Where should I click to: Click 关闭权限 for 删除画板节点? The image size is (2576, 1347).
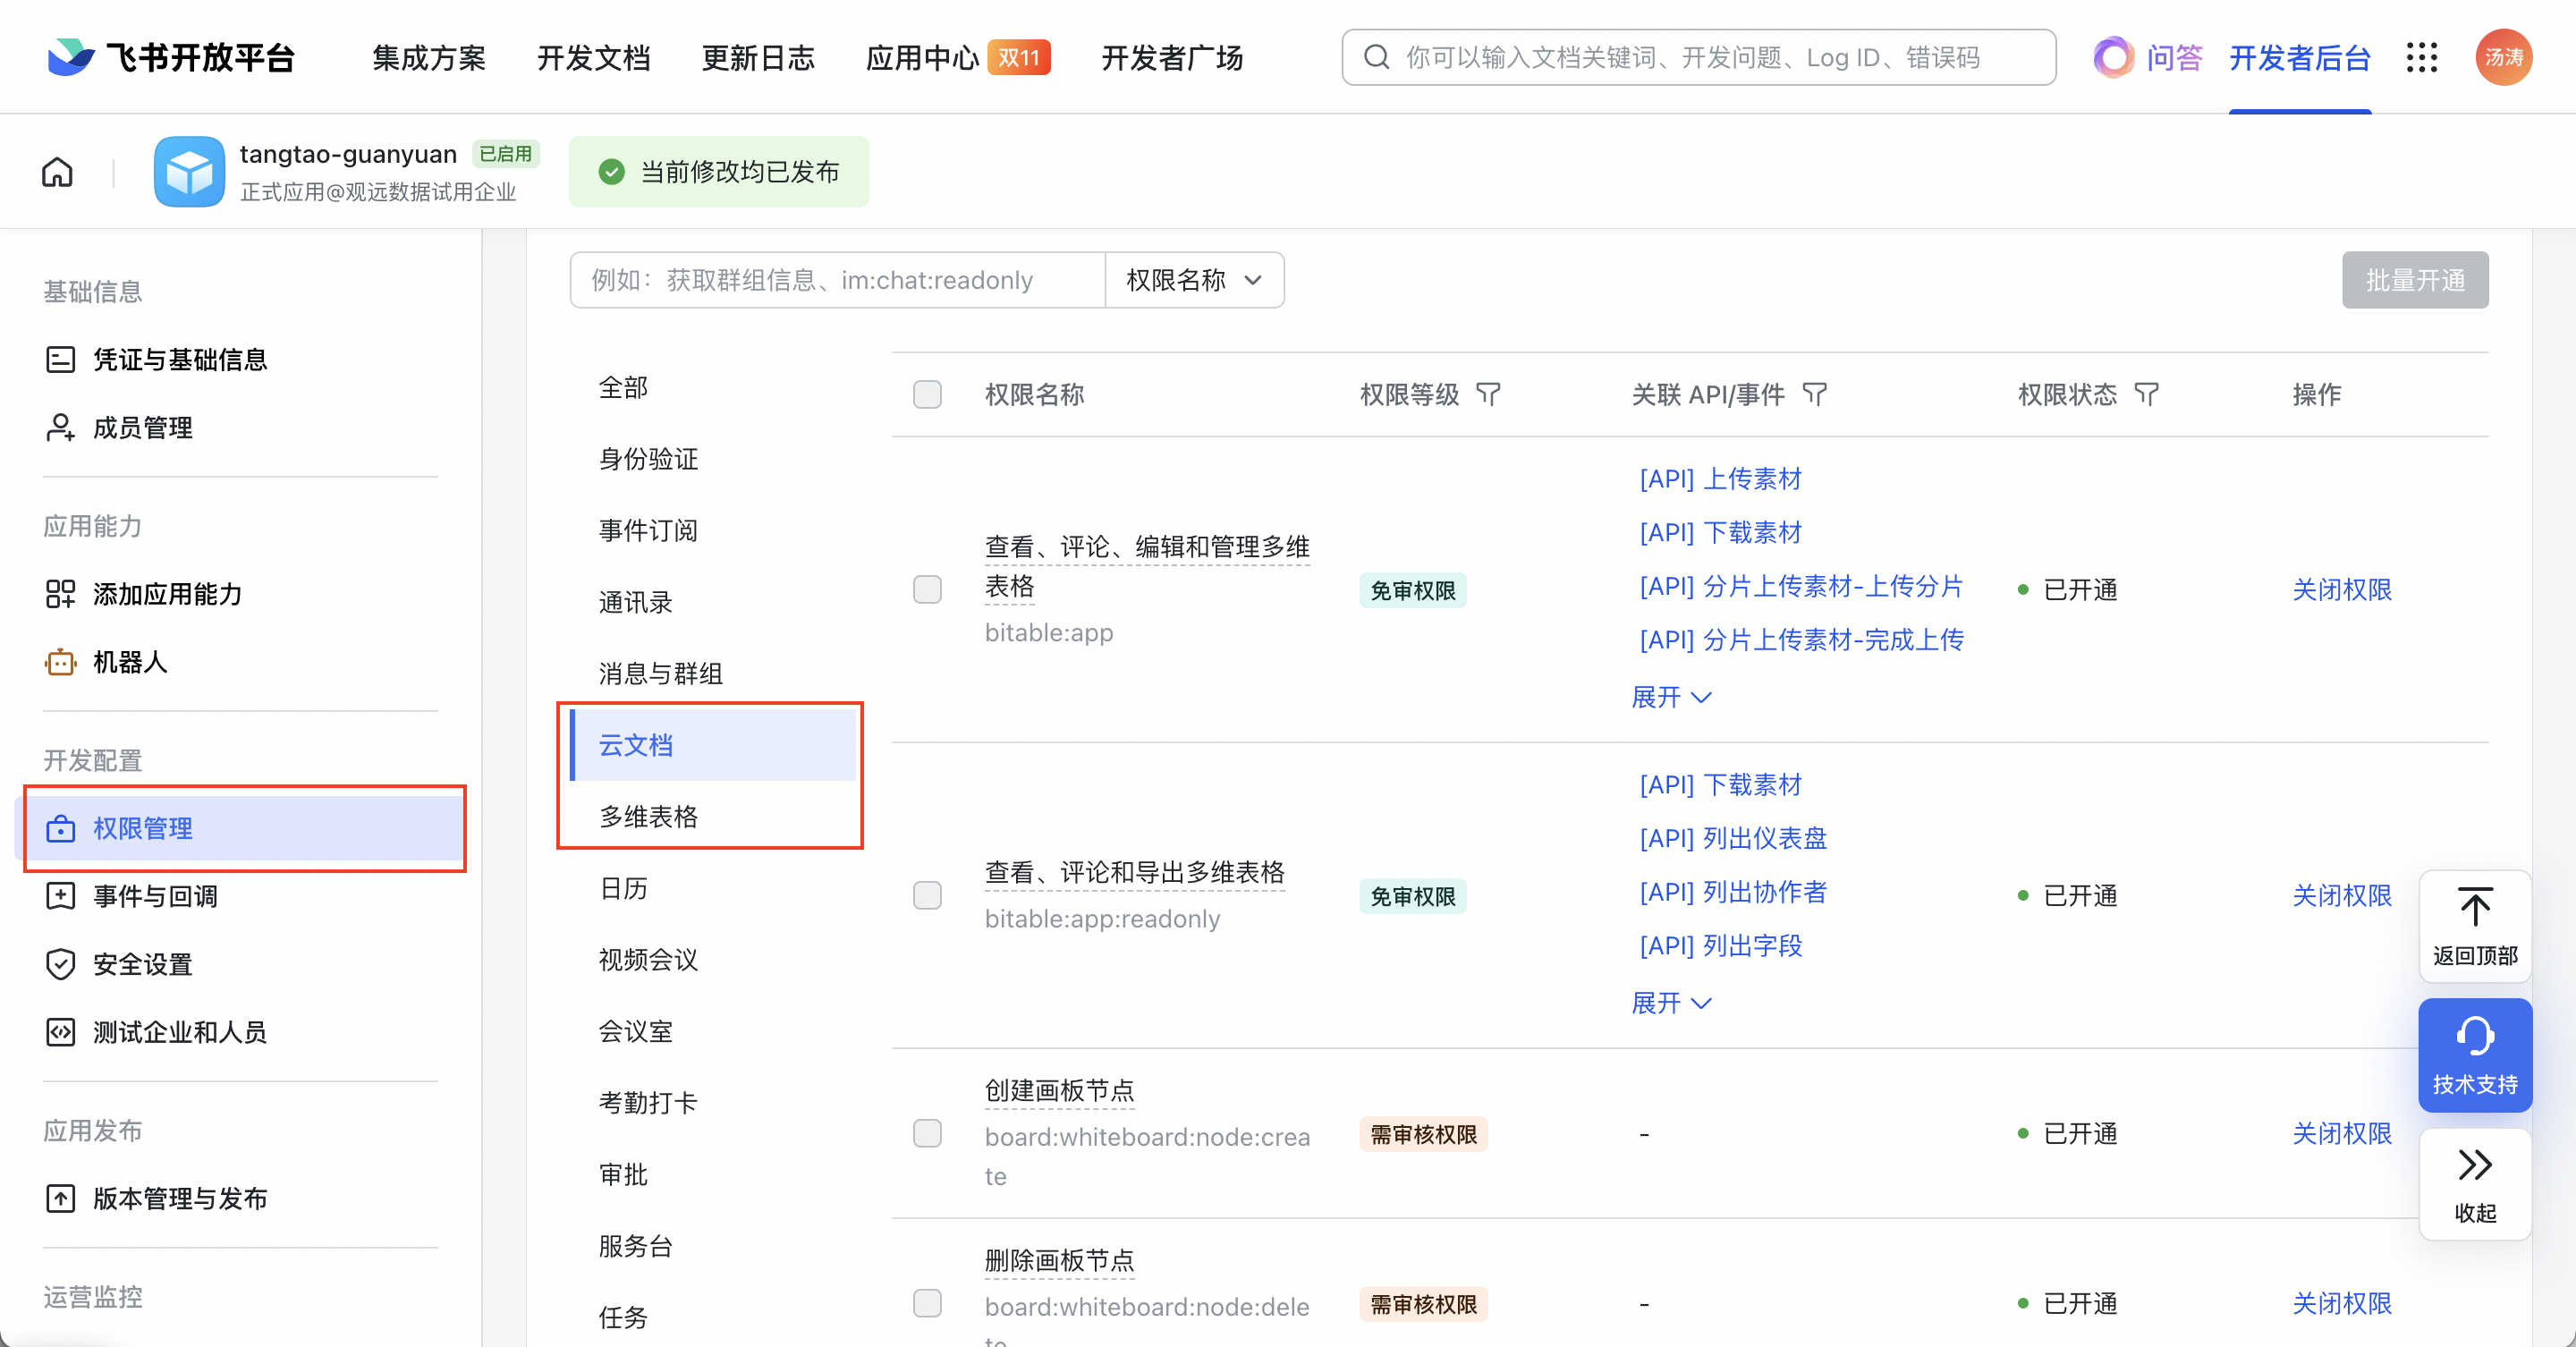click(2342, 1303)
